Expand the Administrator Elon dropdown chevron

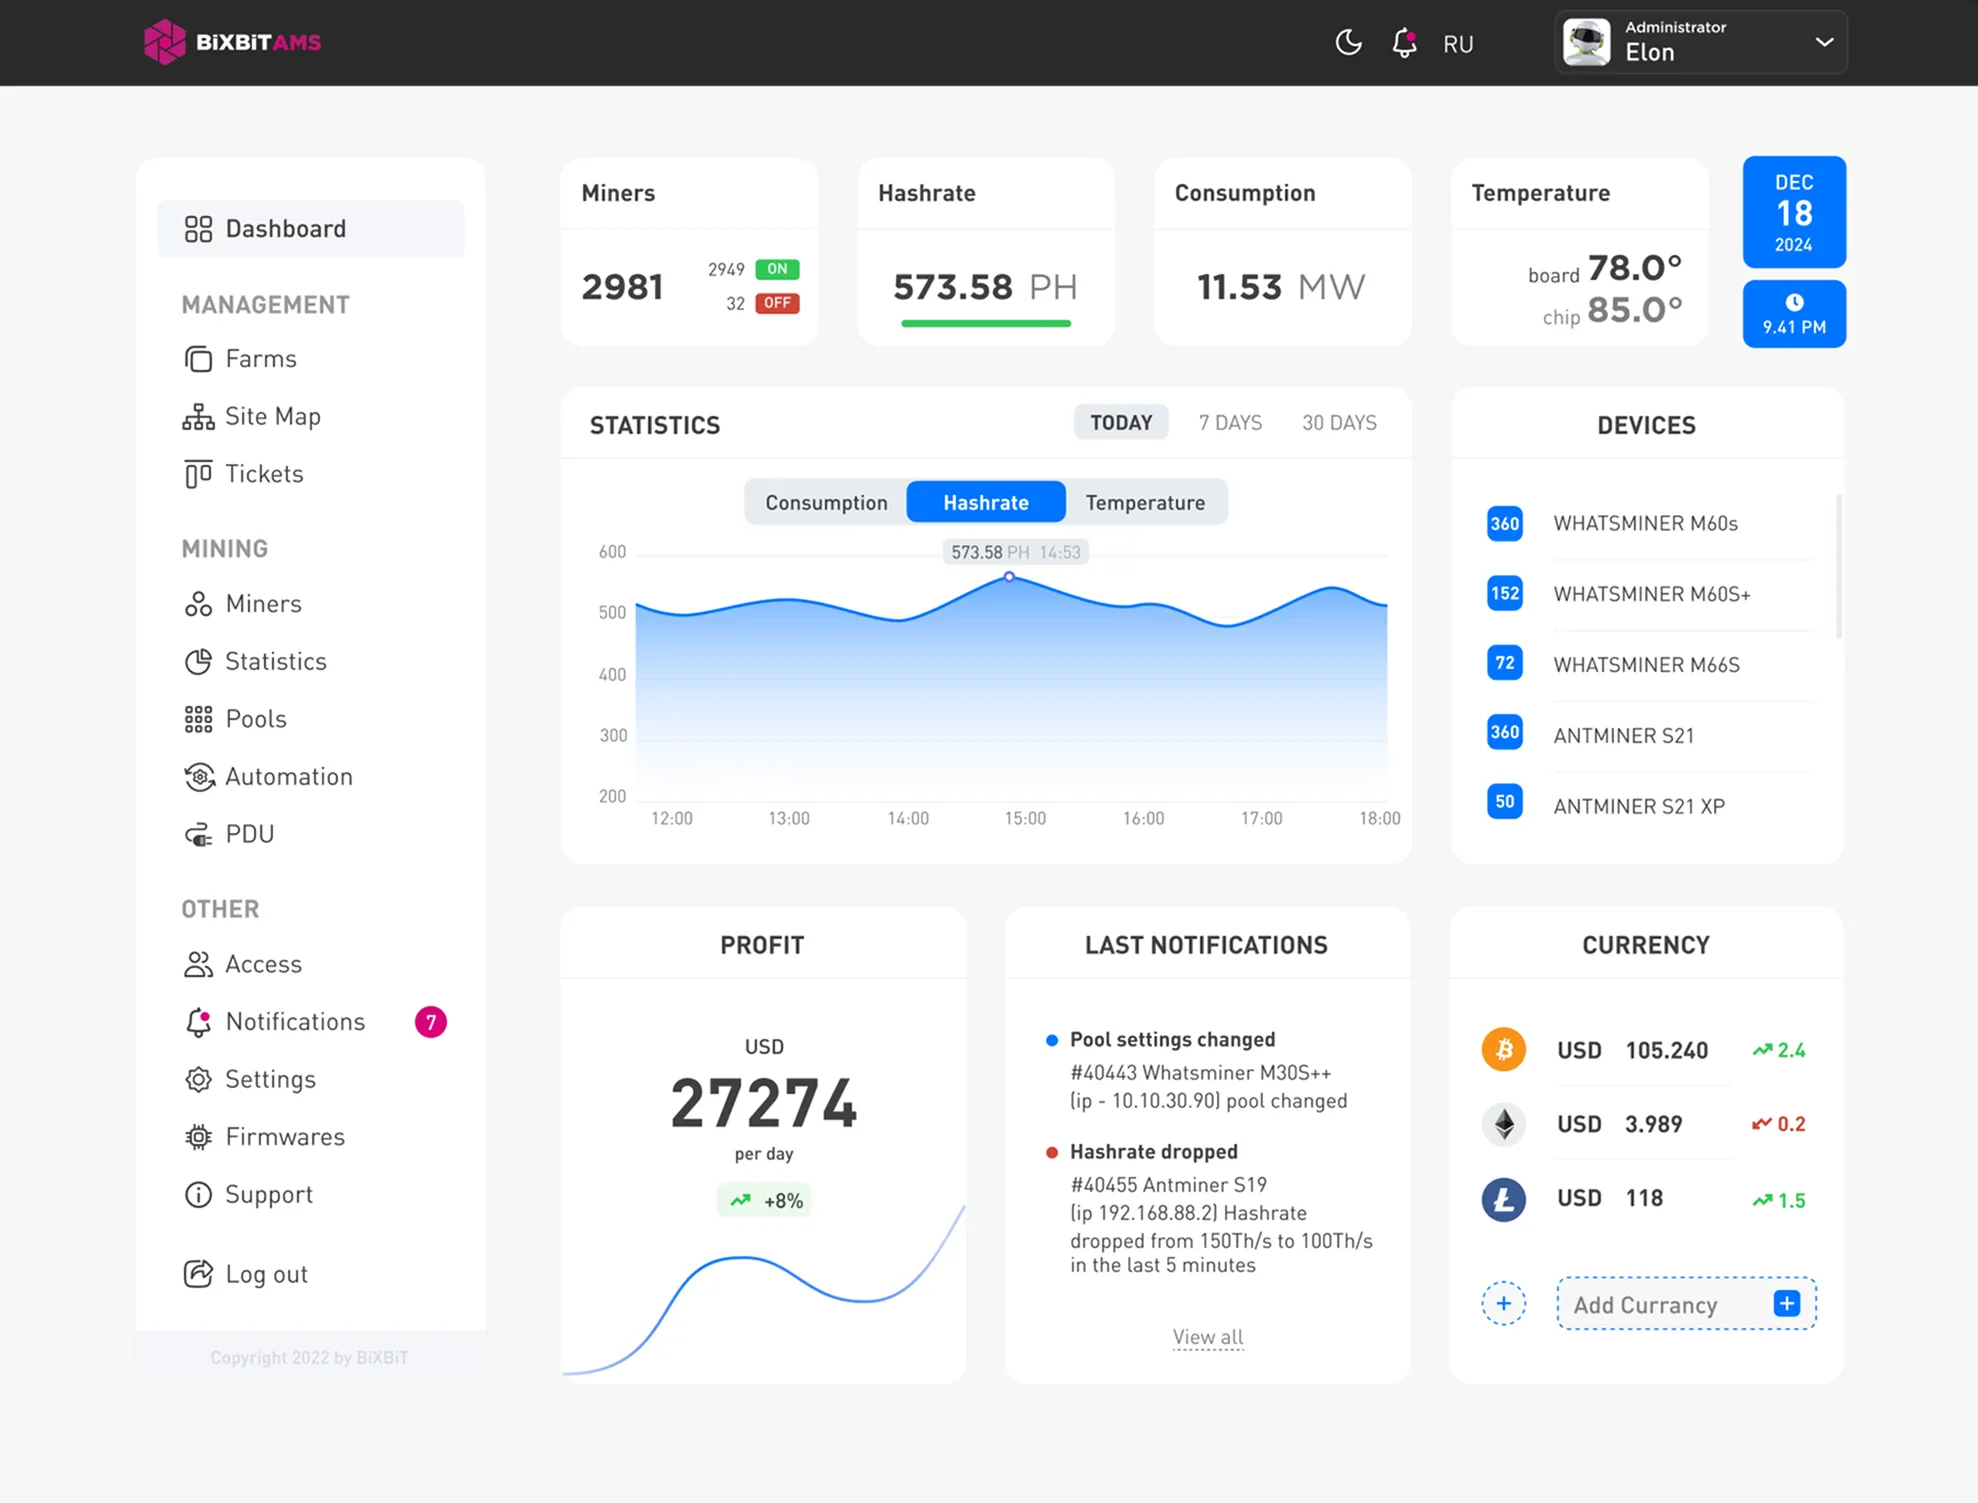point(1824,42)
